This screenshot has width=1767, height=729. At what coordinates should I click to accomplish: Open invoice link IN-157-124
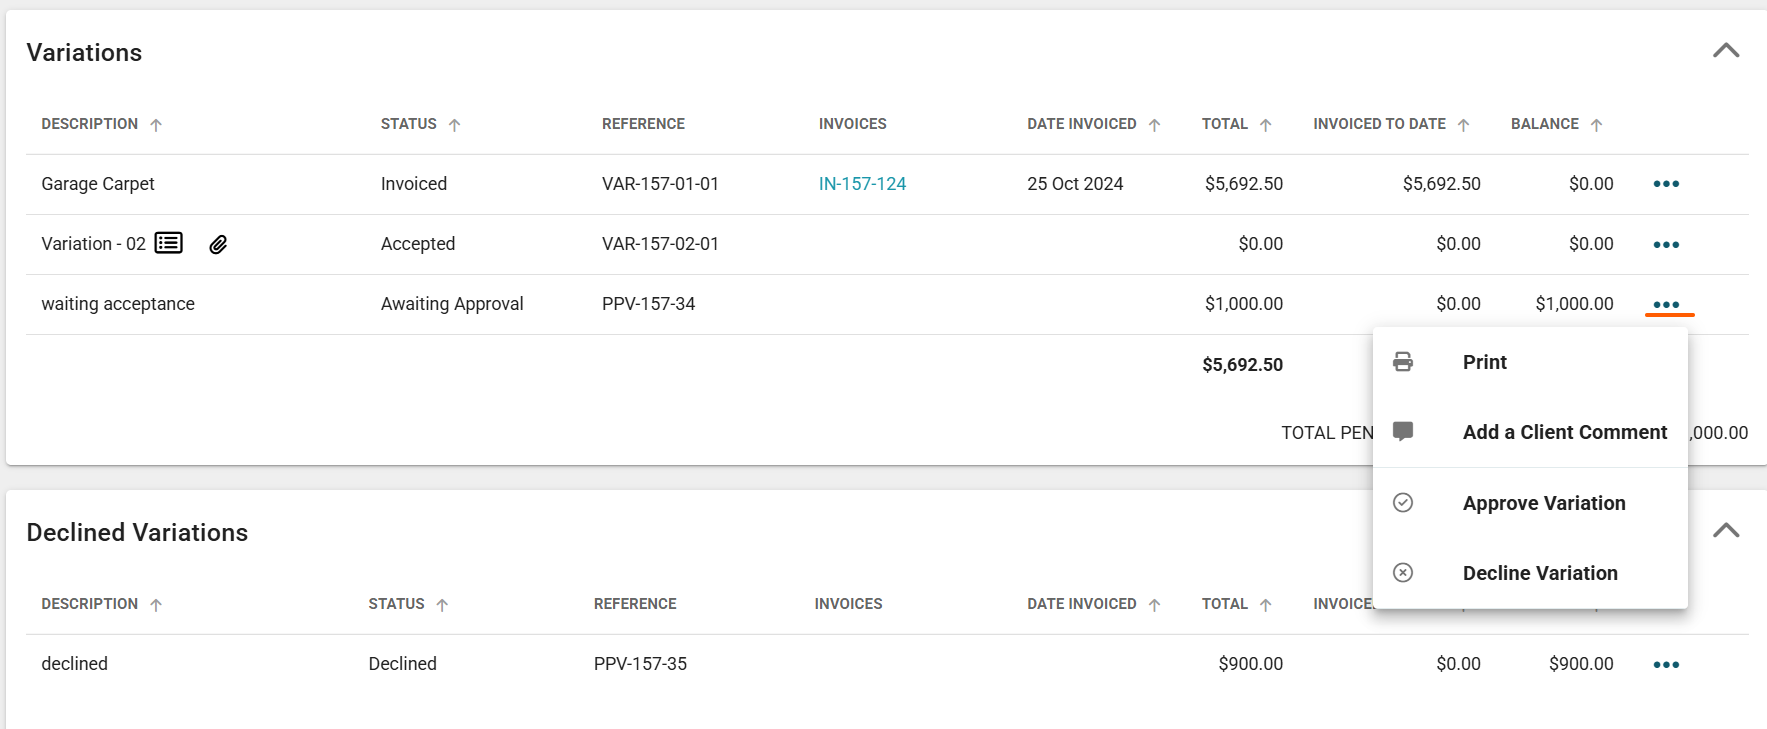[862, 184]
